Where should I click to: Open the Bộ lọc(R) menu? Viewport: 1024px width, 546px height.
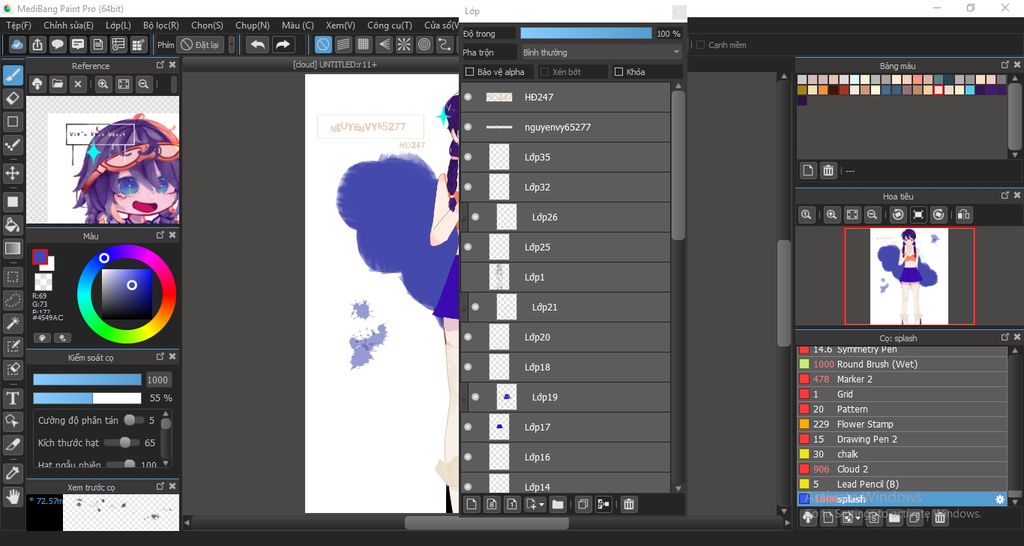(161, 25)
